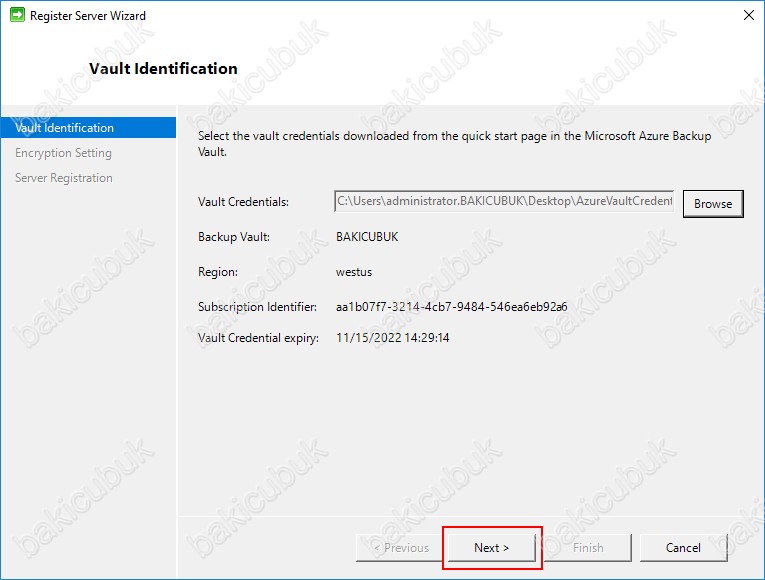Select the Server Registration step
This screenshot has width=765, height=580.
click(x=64, y=178)
